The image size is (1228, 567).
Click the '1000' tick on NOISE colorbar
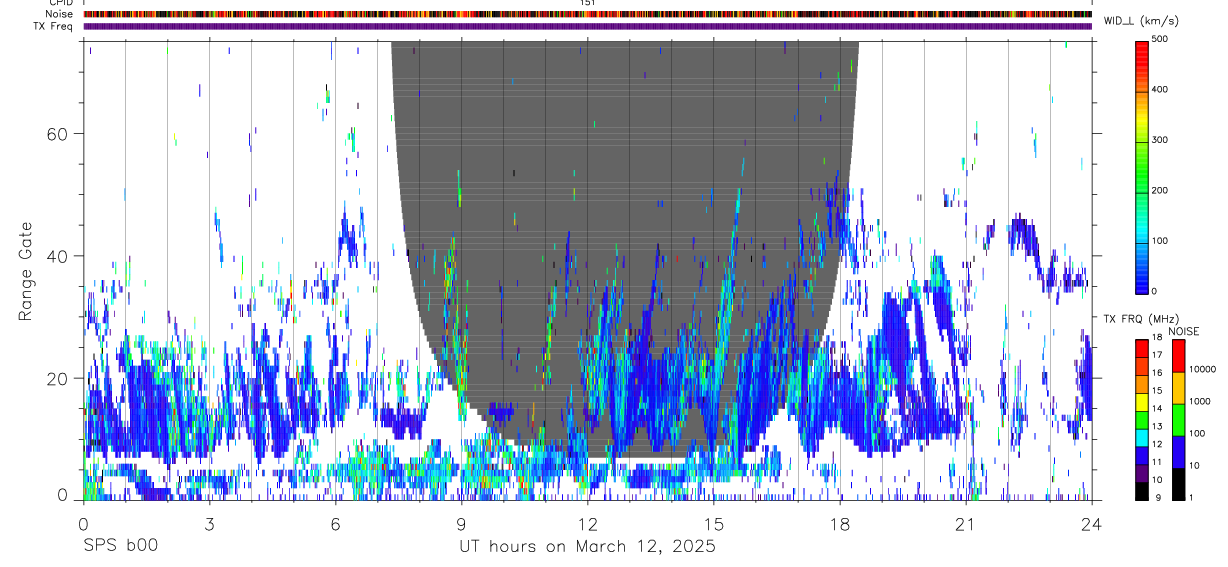coord(1200,402)
